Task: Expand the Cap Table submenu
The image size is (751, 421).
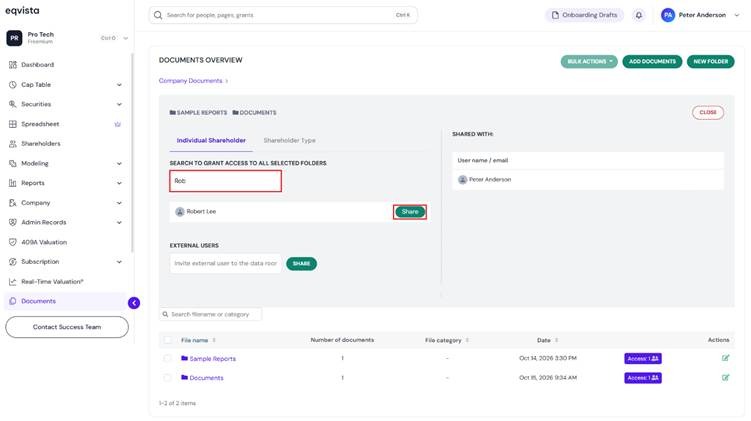Action: point(119,85)
